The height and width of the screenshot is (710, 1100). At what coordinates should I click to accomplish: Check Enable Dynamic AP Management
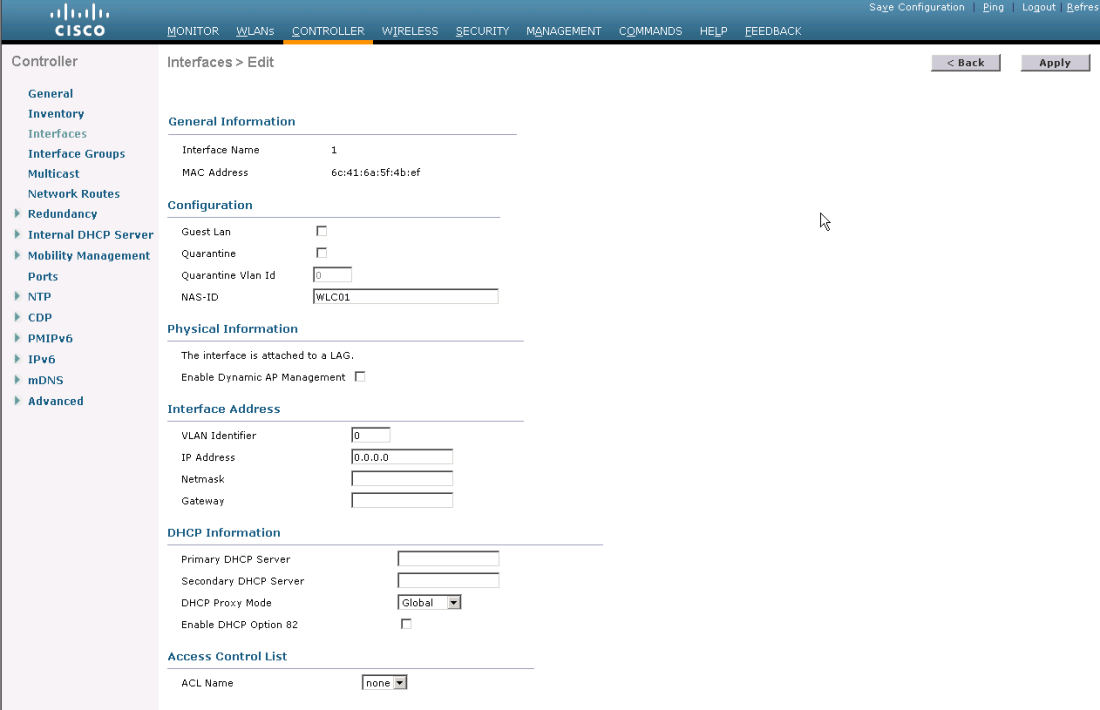coord(359,376)
